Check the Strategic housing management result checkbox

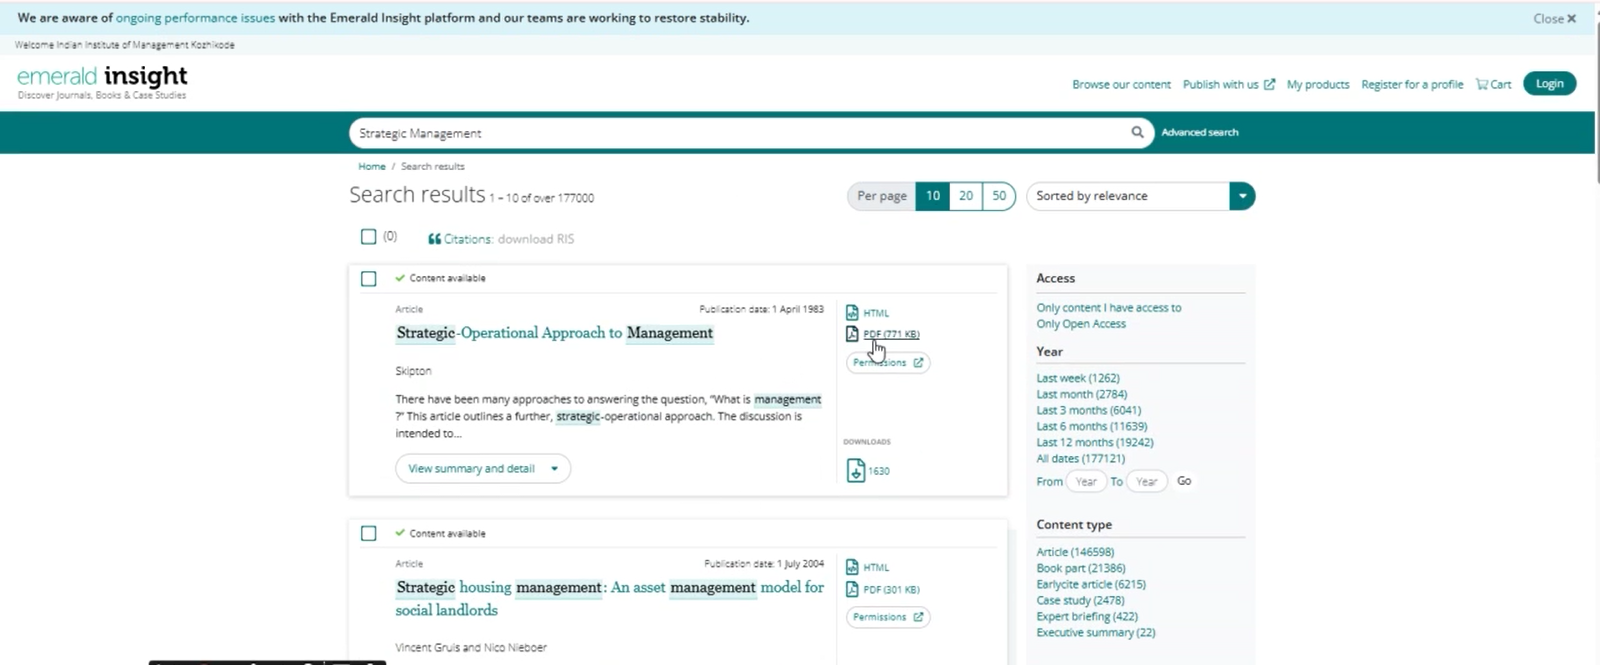point(369,534)
